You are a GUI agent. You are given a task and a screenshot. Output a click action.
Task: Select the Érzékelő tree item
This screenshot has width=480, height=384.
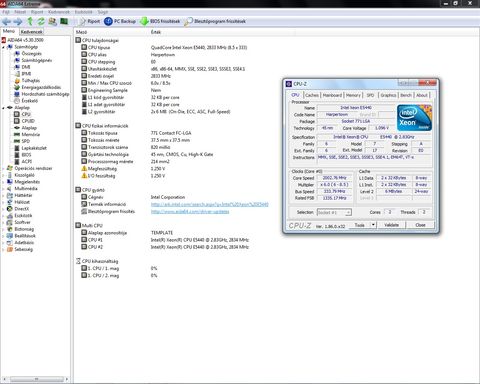tap(30, 101)
